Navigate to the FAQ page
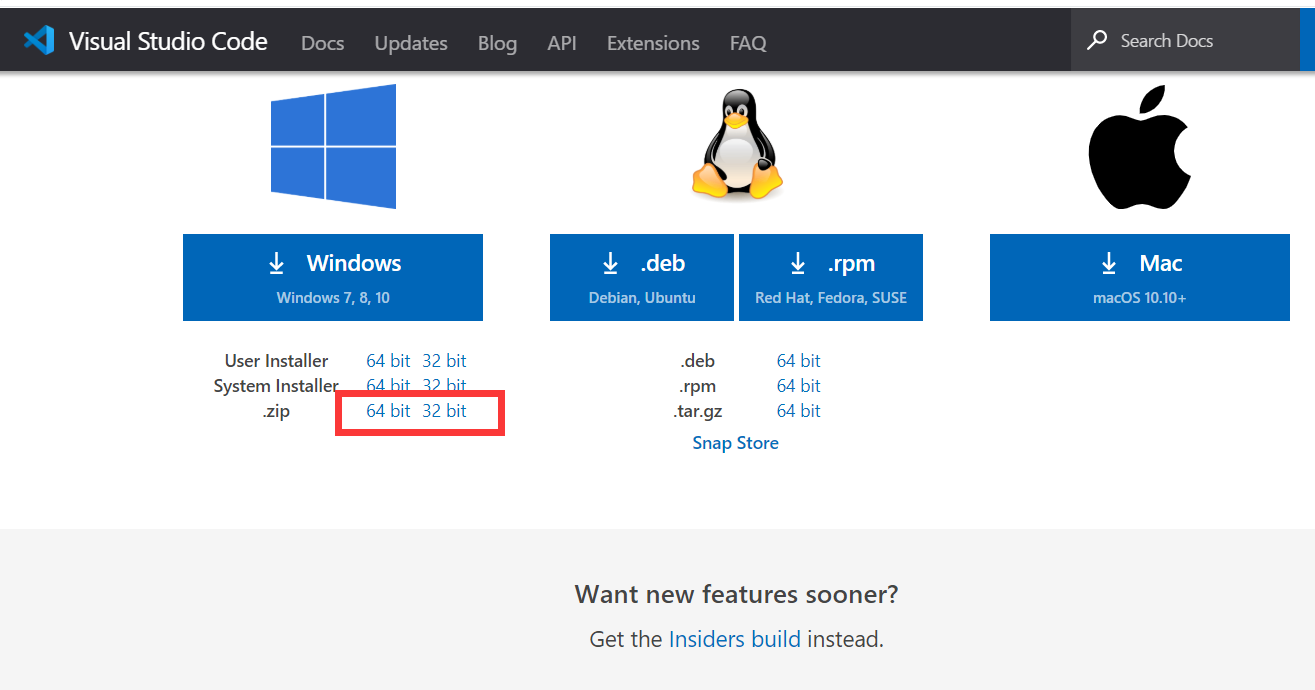Screen dimensions: 1315x690 (x=747, y=43)
